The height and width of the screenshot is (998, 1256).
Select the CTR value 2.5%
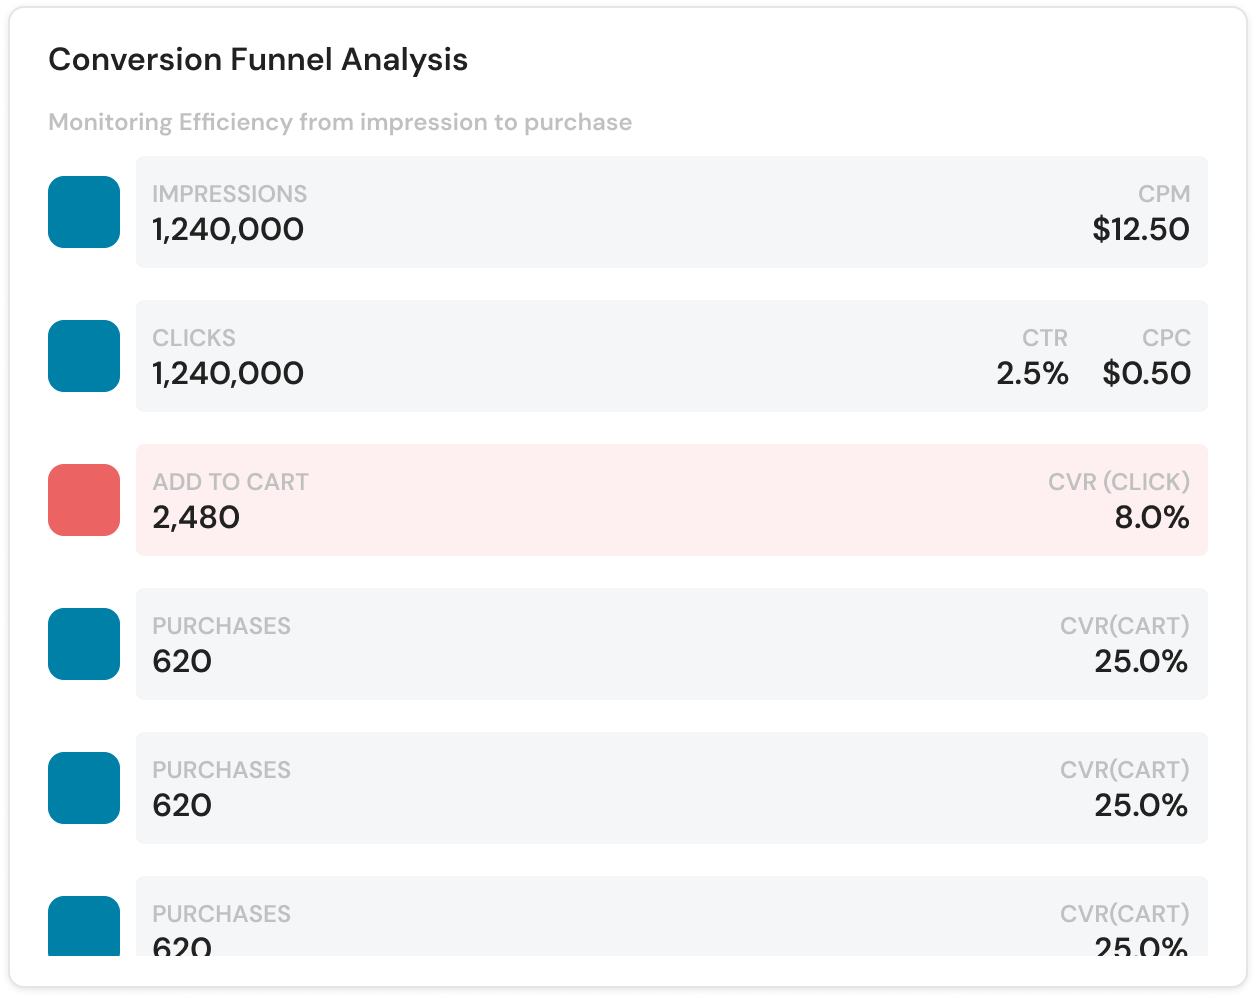pos(1033,373)
